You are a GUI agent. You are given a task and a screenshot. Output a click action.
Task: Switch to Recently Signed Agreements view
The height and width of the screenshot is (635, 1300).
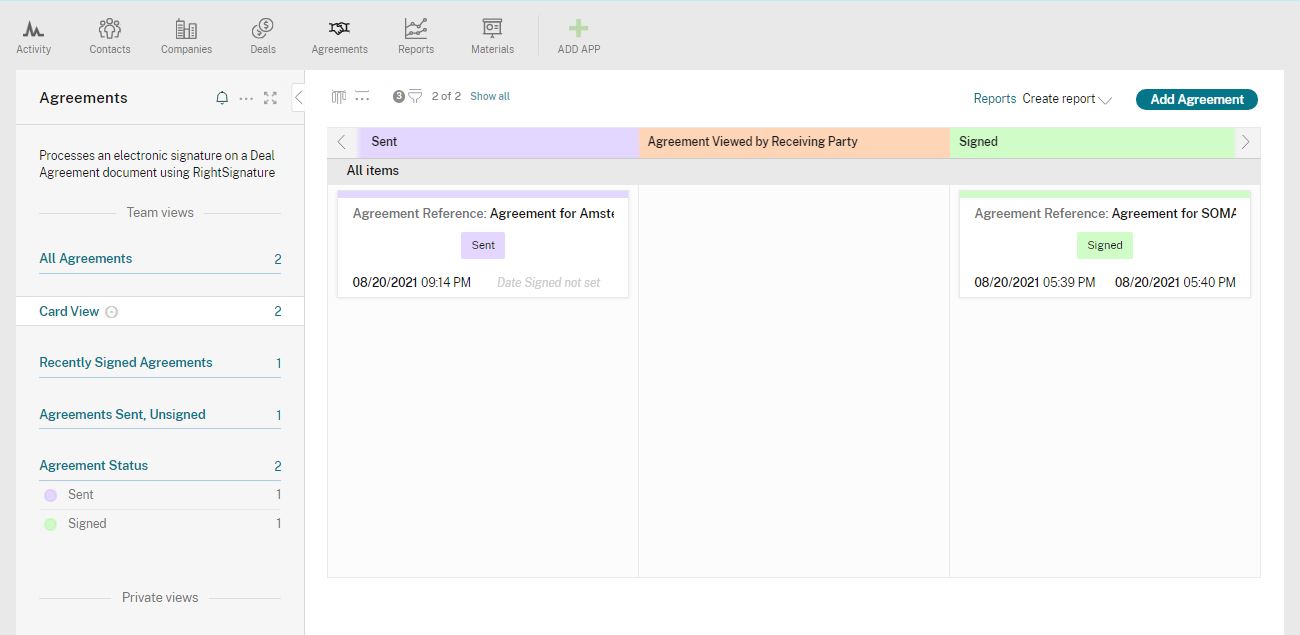126,363
